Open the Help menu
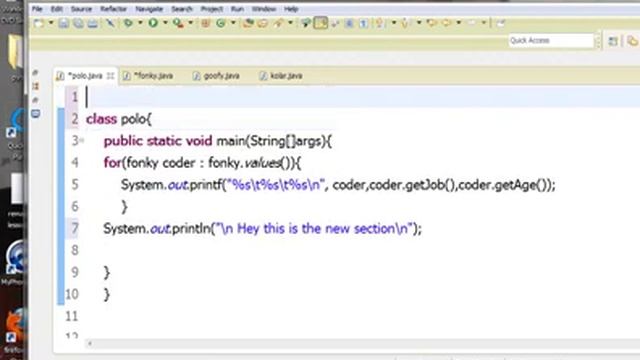The width and height of the screenshot is (640, 360). point(291,9)
